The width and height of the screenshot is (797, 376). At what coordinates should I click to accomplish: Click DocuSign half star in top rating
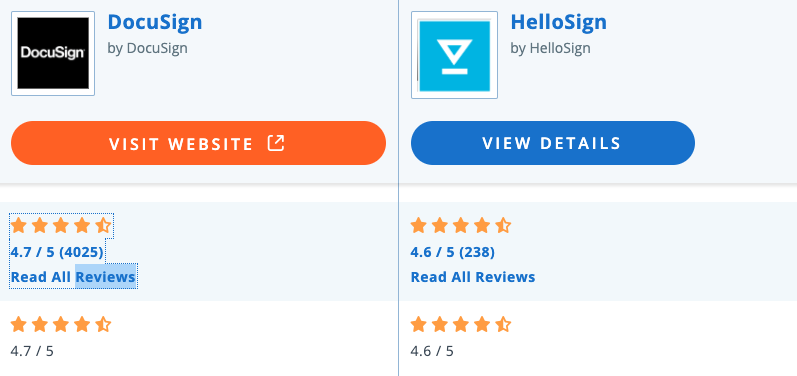[103, 226]
